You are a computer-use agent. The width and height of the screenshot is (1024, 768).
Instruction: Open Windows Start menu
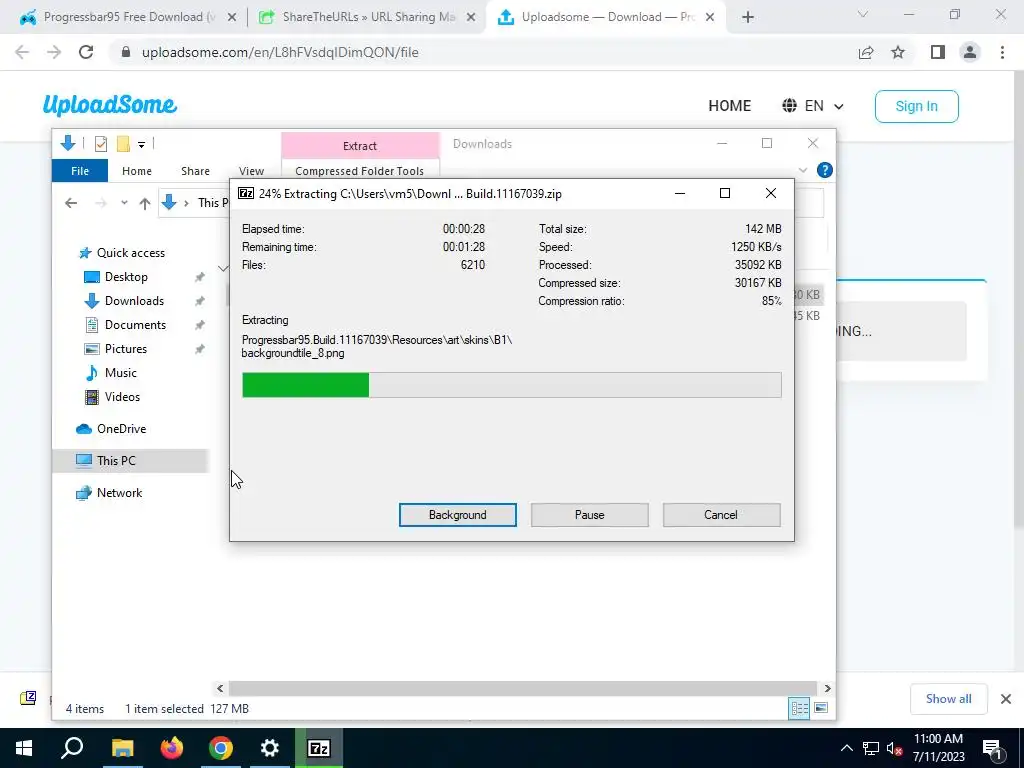[x=24, y=748]
